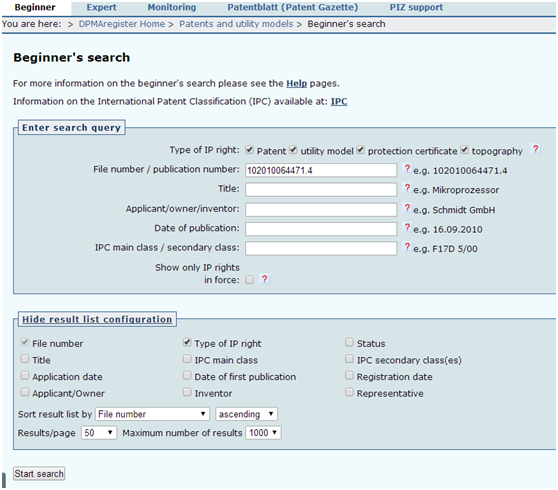Open Sort result list by File number dropdown
This screenshot has height=490, width=558.
[x=152, y=414]
